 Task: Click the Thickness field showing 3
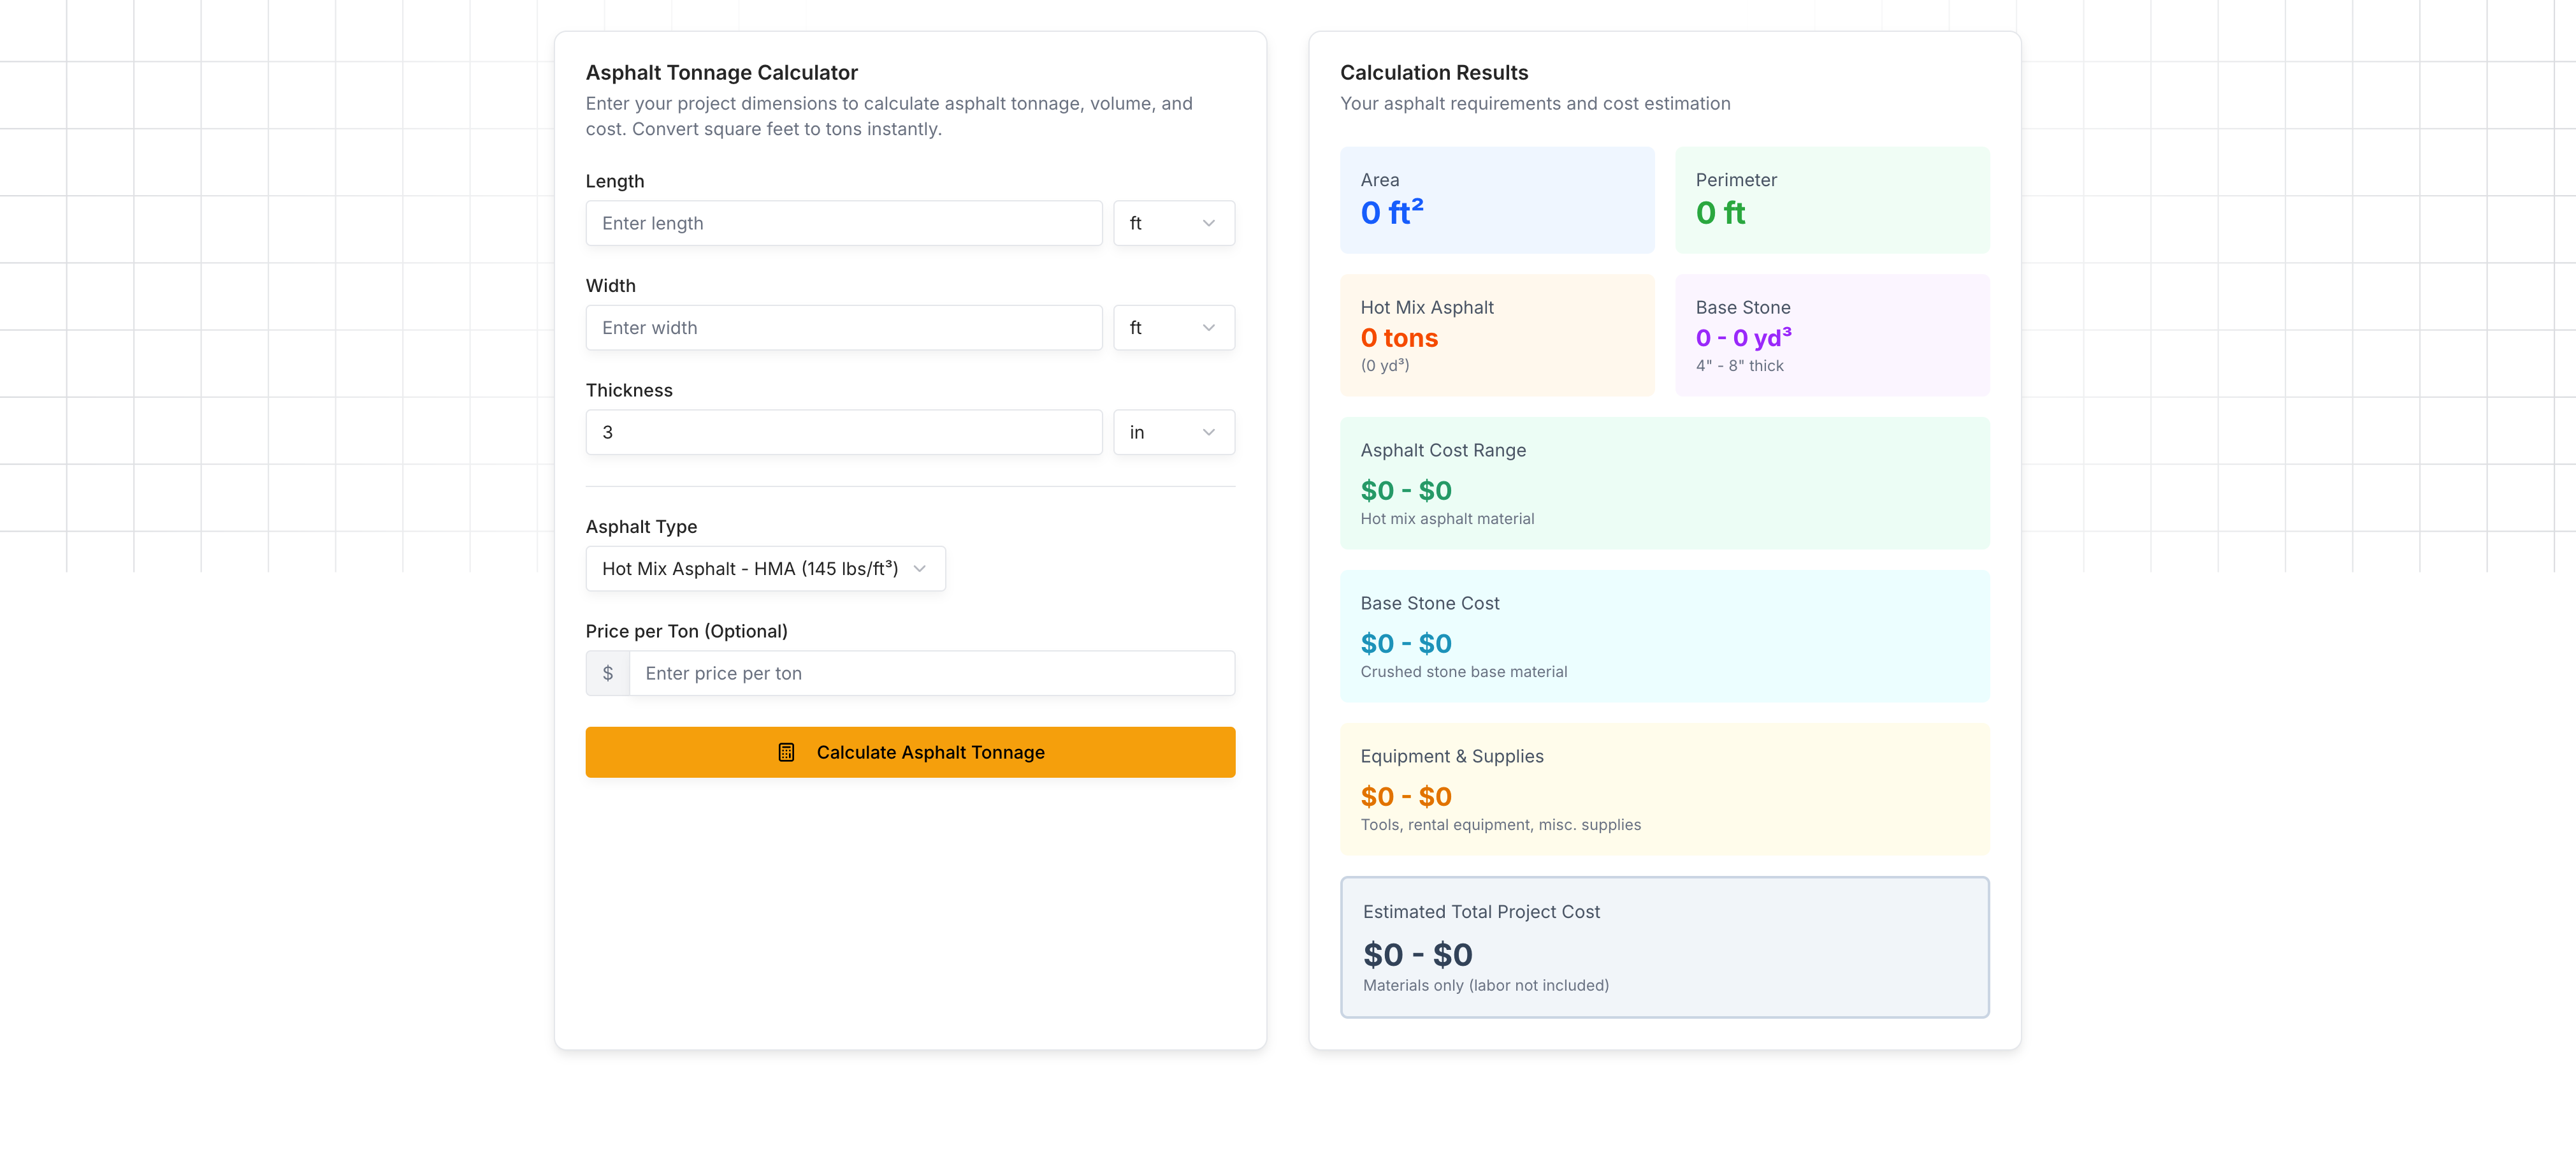(843, 432)
